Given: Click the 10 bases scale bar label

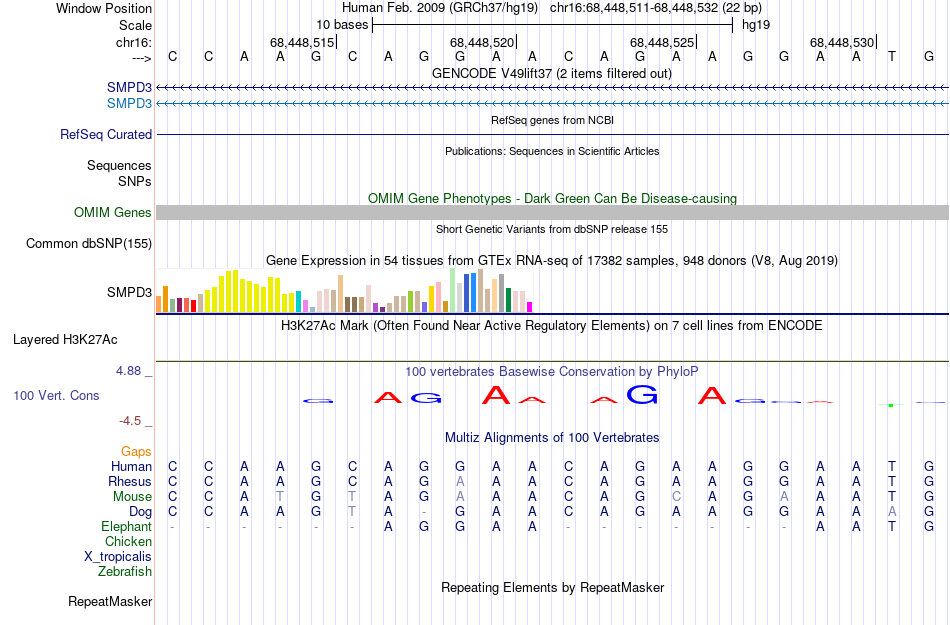Looking at the screenshot, I should click(342, 25).
